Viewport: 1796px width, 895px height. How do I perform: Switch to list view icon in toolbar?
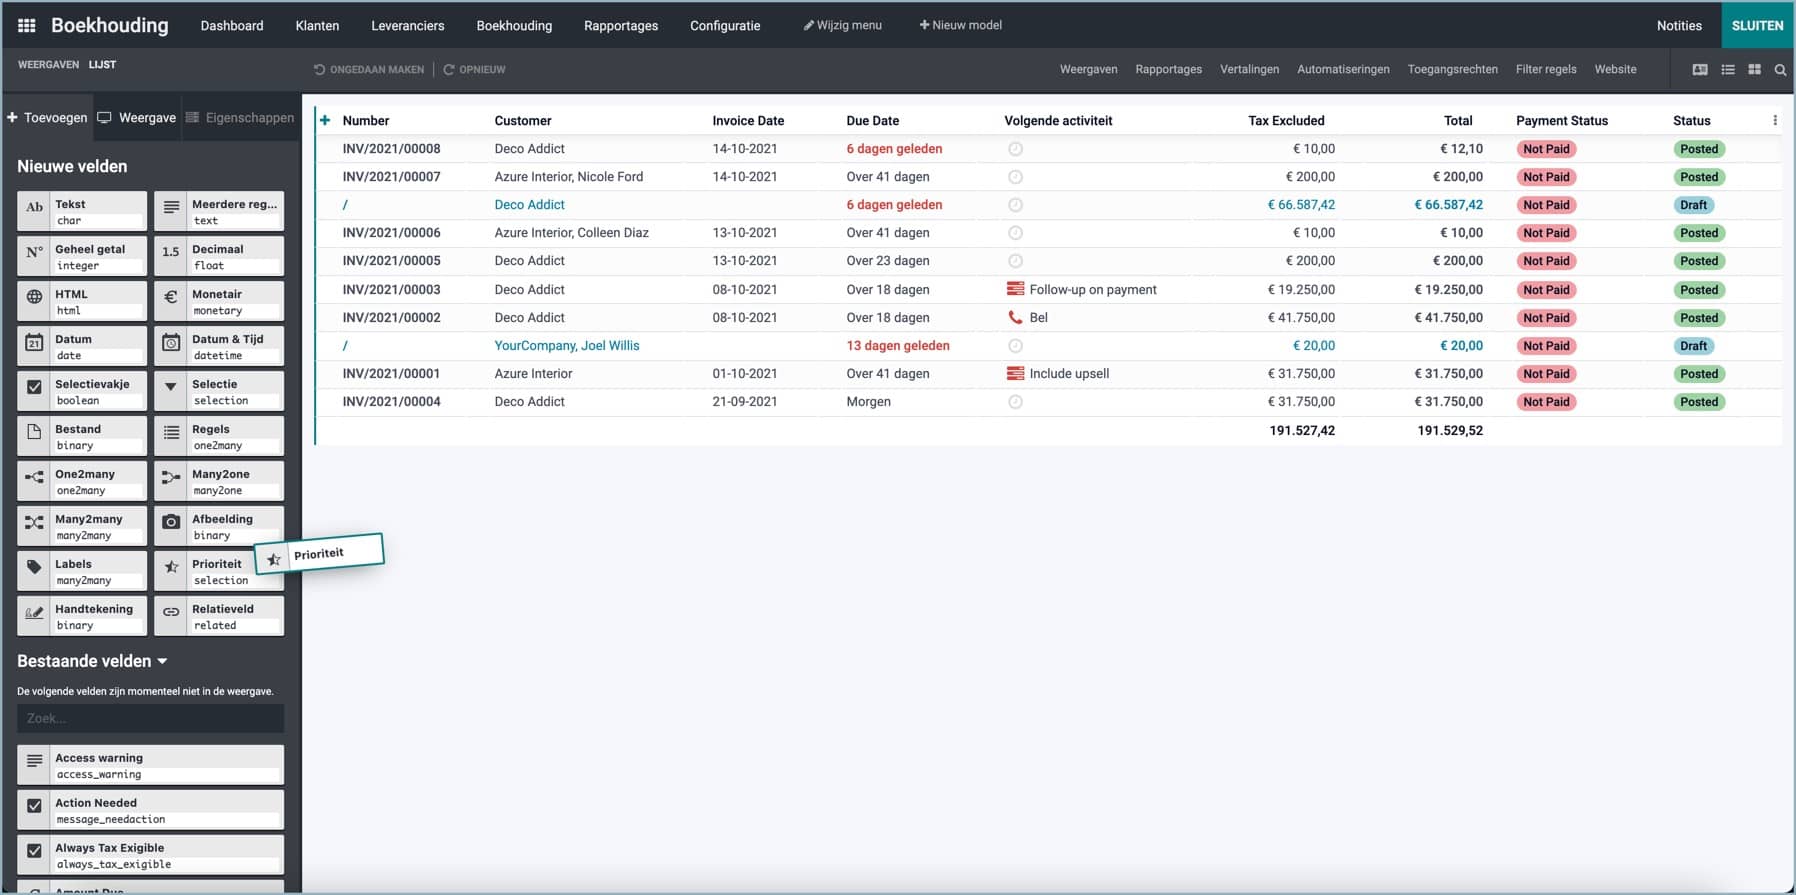1727,69
